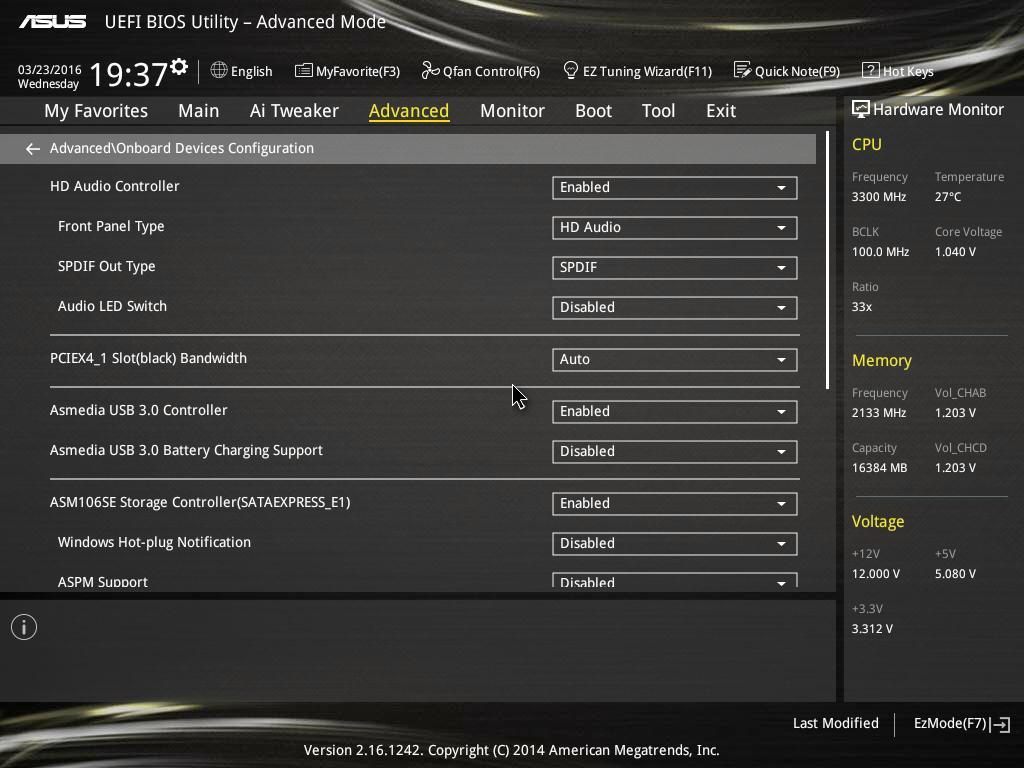Image resolution: width=1024 pixels, height=768 pixels.
Task: Open HD Audio Controller dropdown
Action: click(x=674, y=187)
